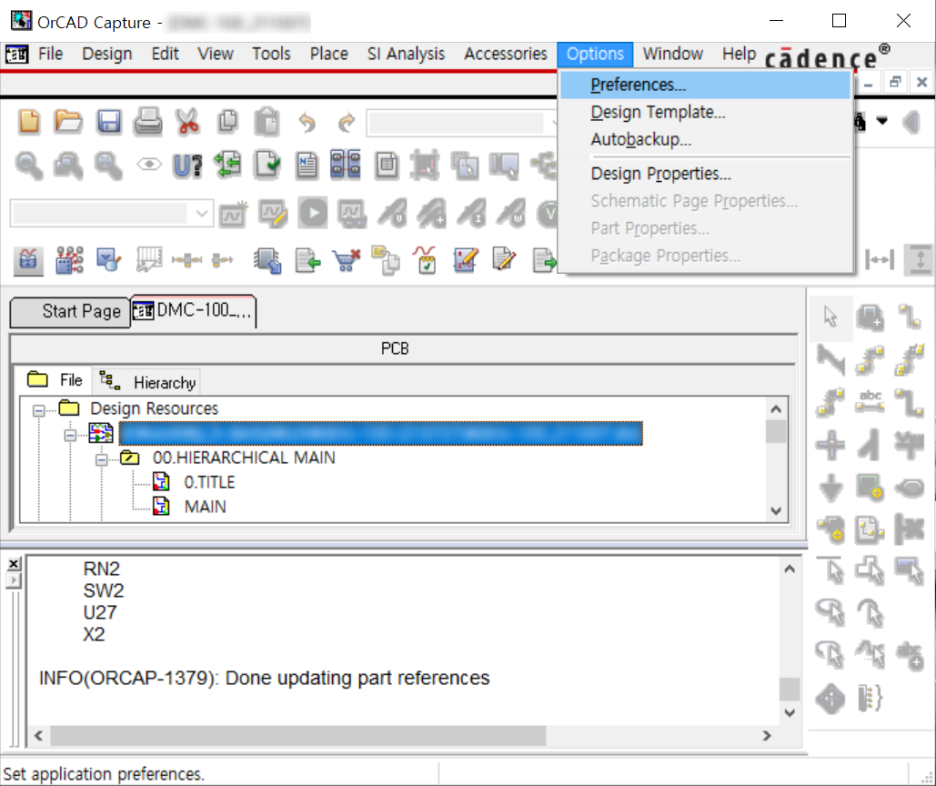Image resolution: width=936 pixels, height=786 pixels.
Task: Click the project tree scroll up arrow
Action: click(776, 409)
